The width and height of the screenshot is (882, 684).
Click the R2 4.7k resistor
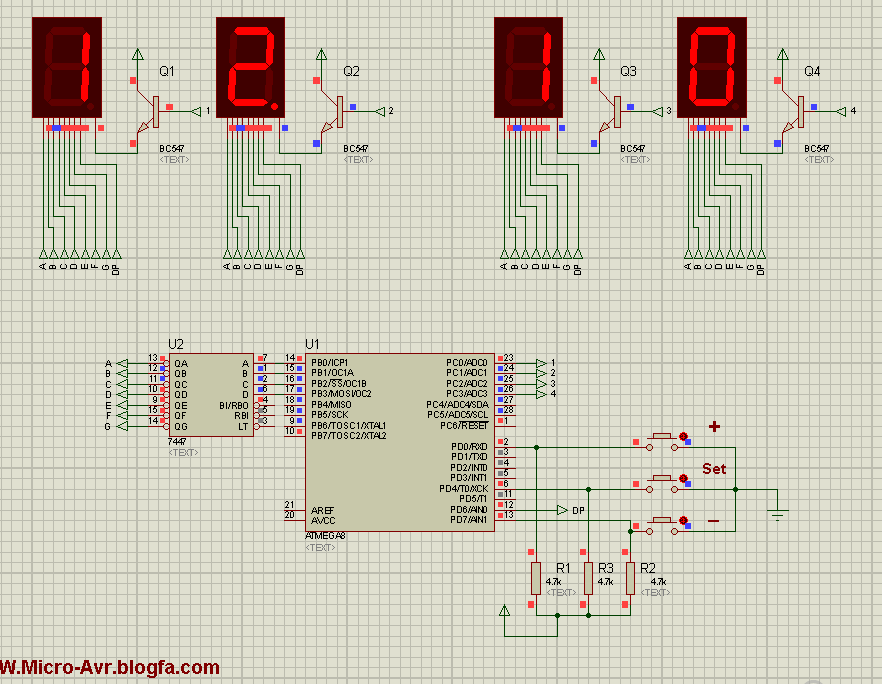point(630,578)
